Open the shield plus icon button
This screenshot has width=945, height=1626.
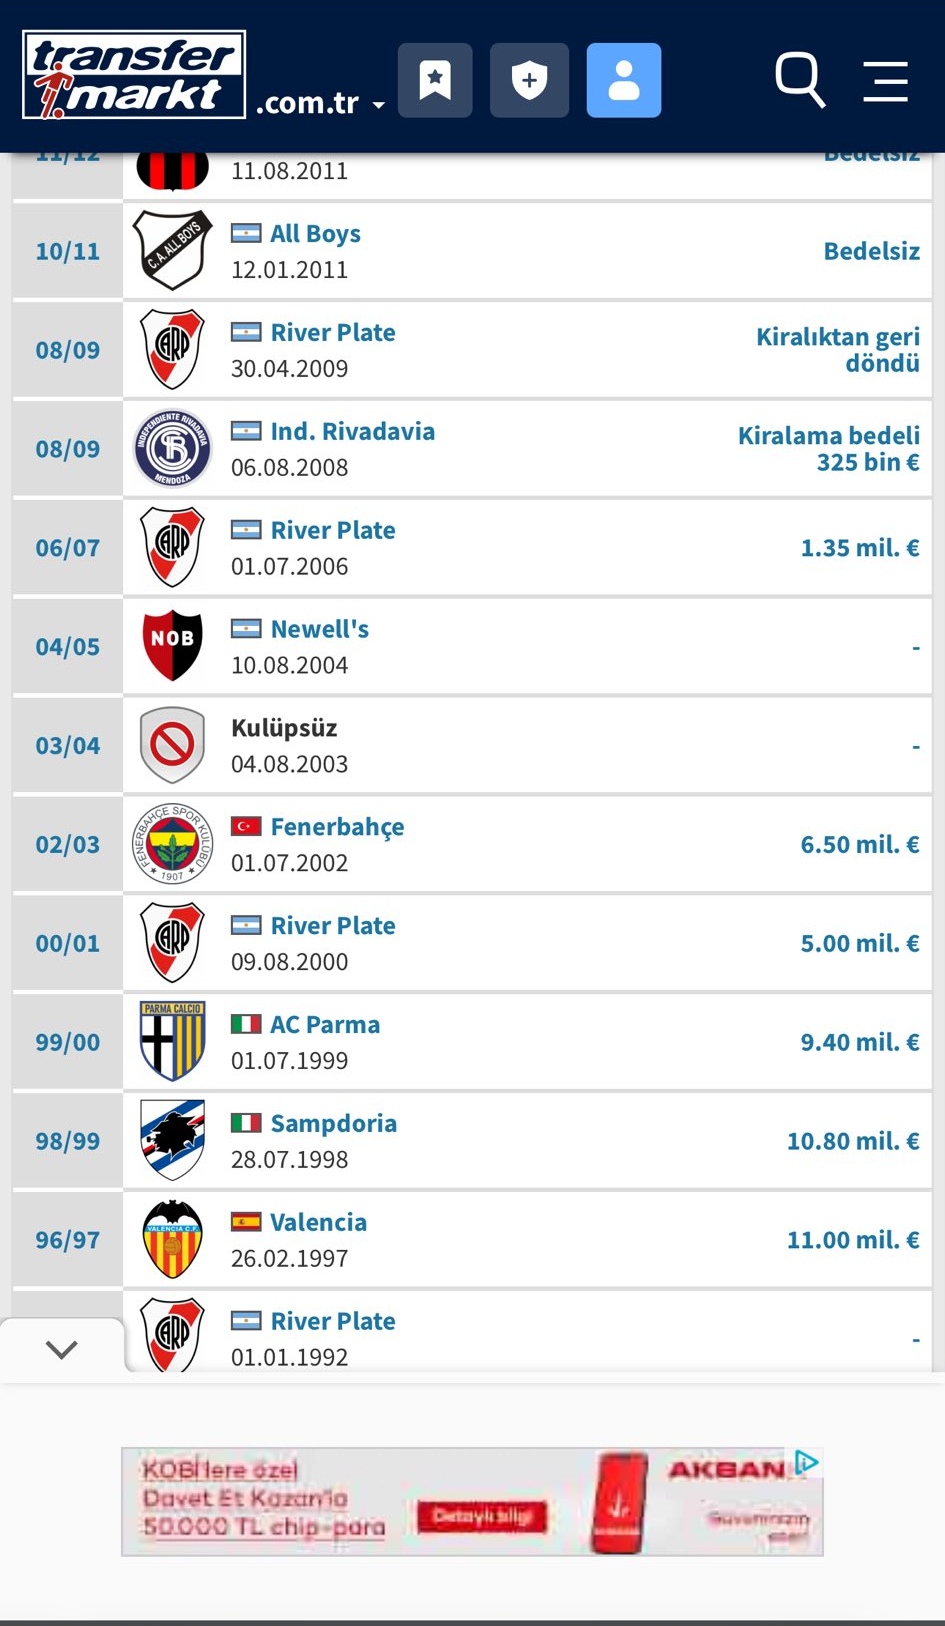coord(529,80)
